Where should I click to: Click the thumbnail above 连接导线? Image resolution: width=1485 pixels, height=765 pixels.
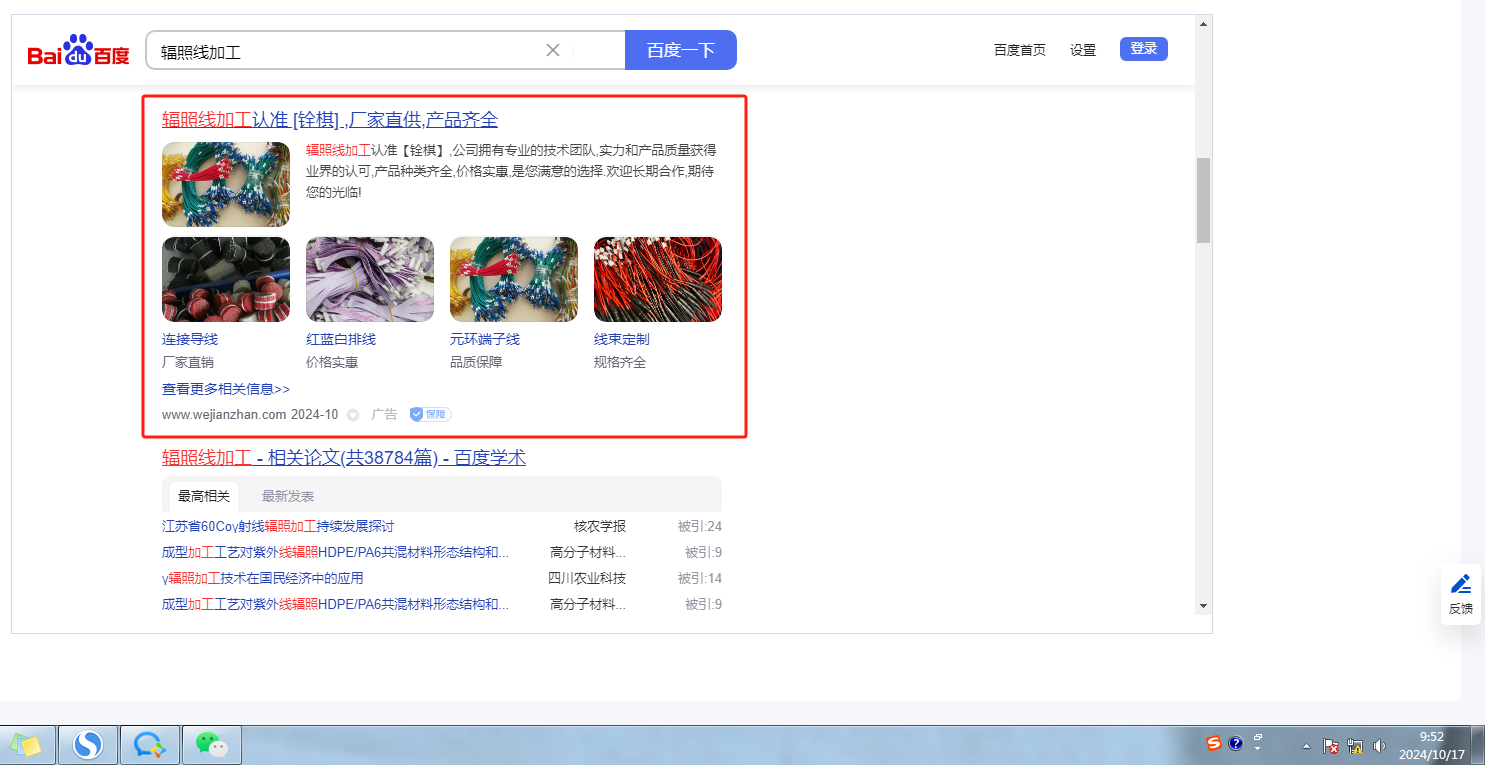(226, 279)
